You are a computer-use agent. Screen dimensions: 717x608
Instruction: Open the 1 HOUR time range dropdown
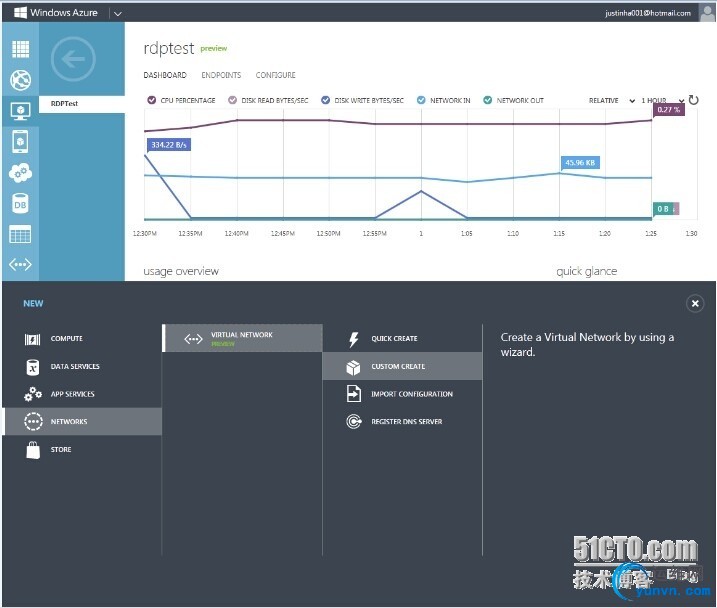(662, 101)
